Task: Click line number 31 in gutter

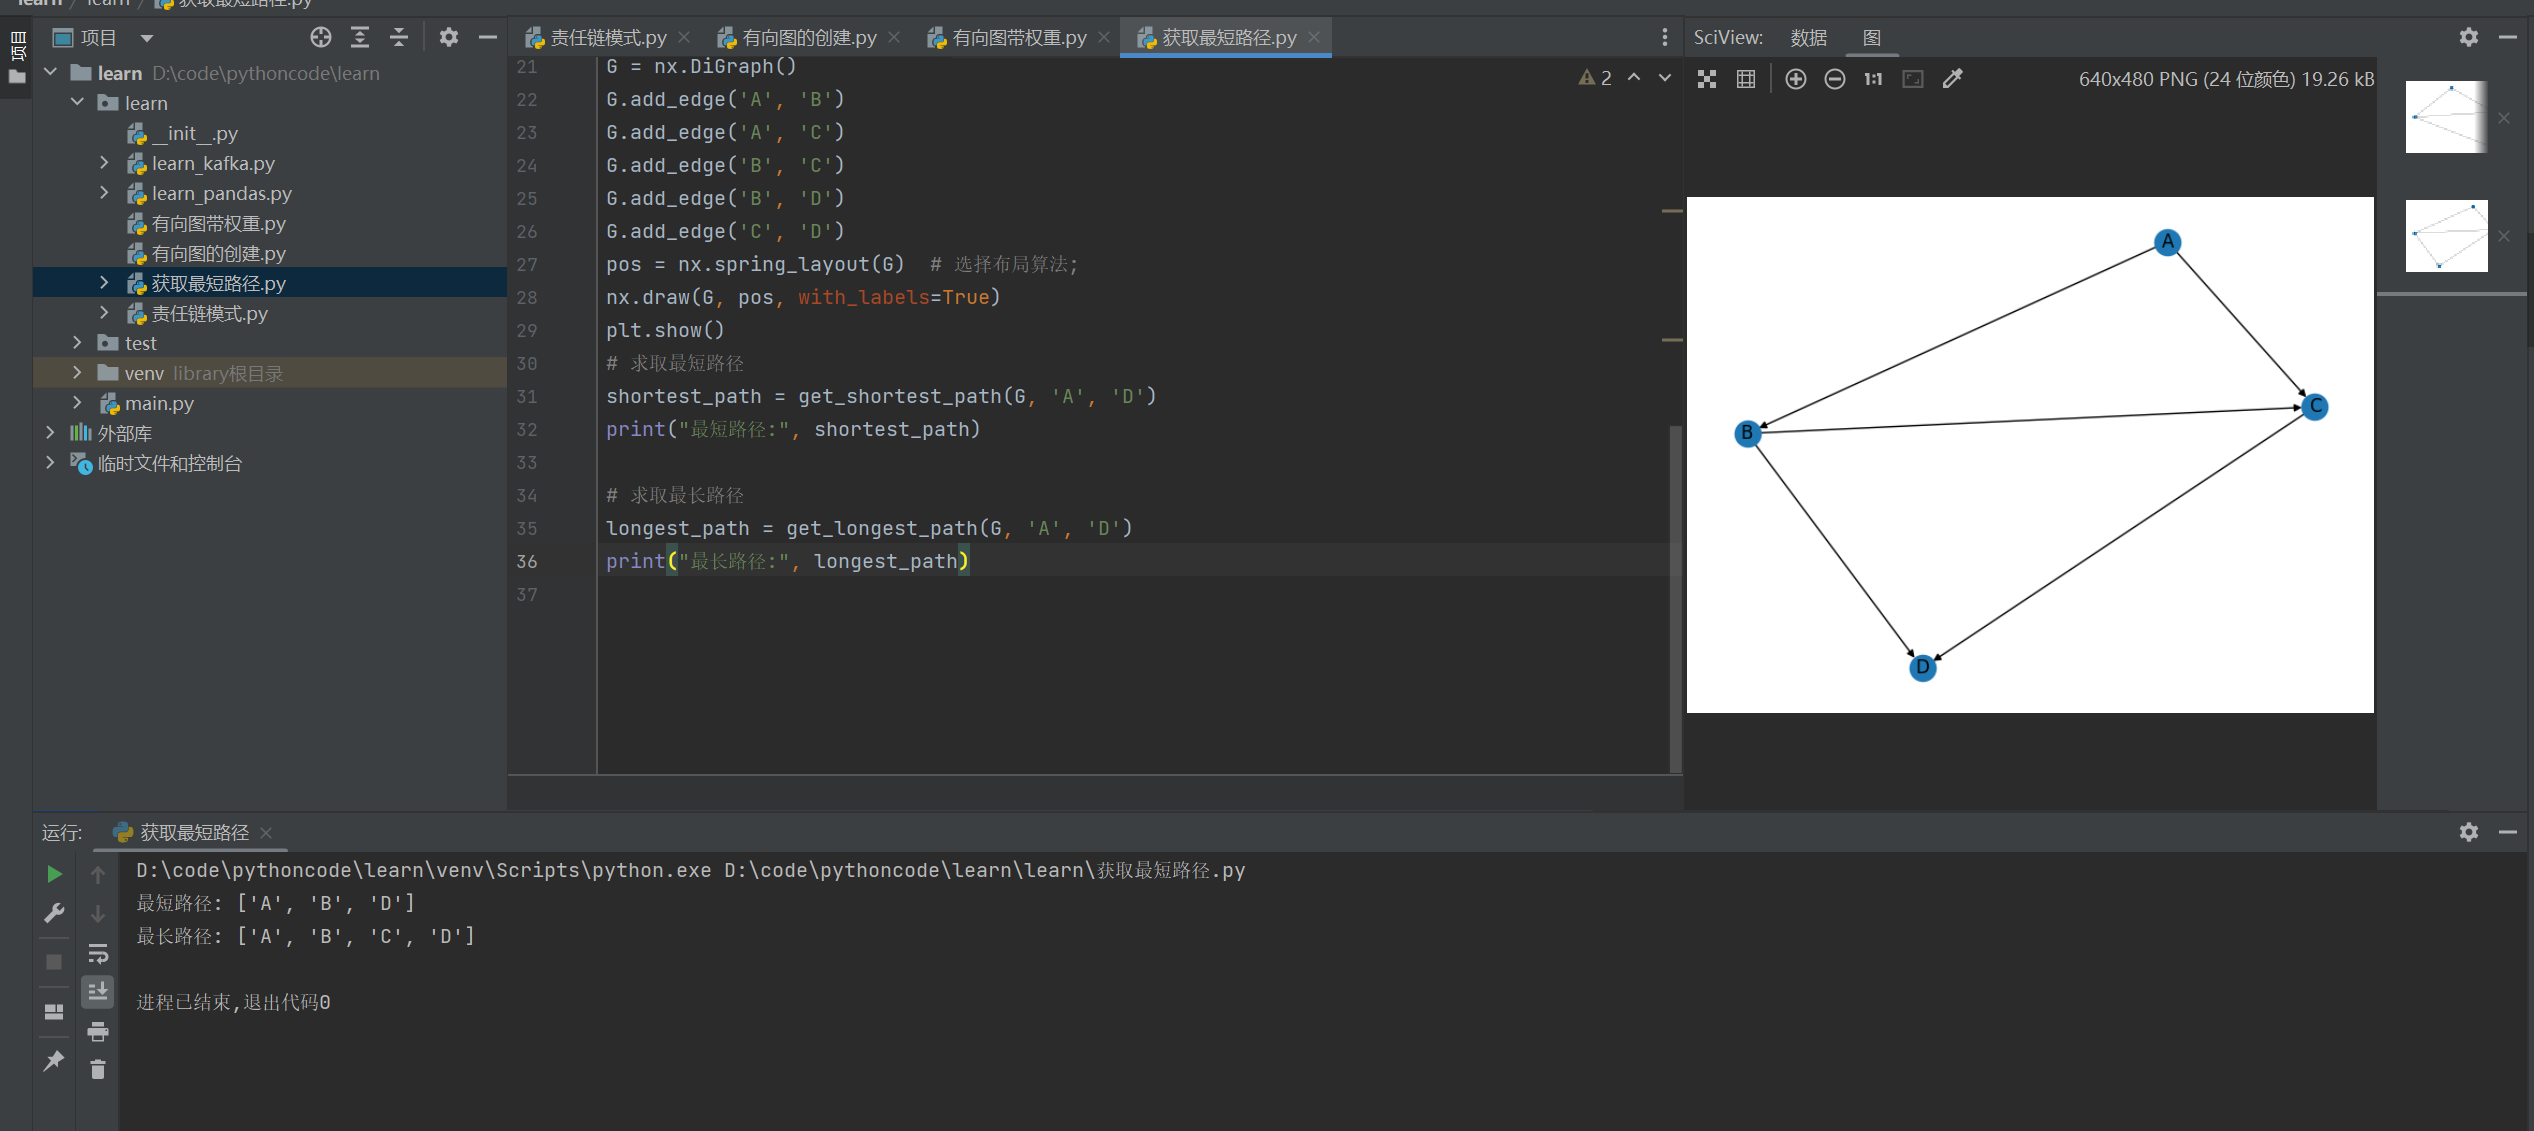Action: click(527, 396)
